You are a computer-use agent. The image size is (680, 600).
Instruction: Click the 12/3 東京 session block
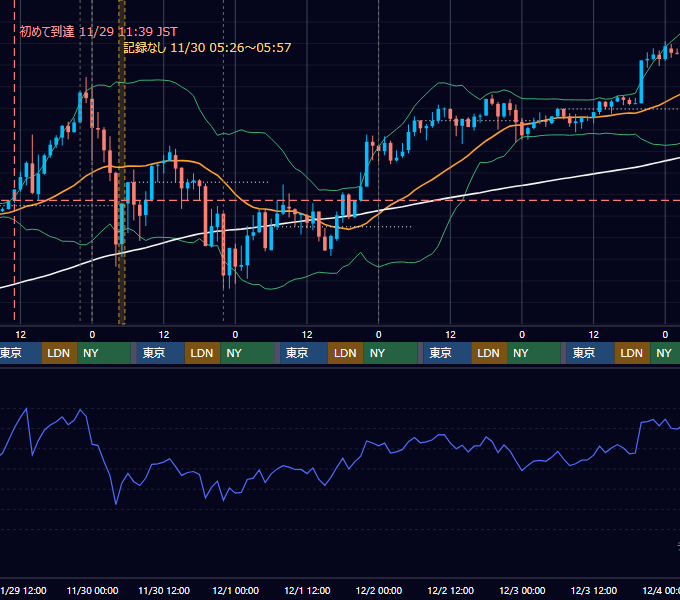(590, 353)
